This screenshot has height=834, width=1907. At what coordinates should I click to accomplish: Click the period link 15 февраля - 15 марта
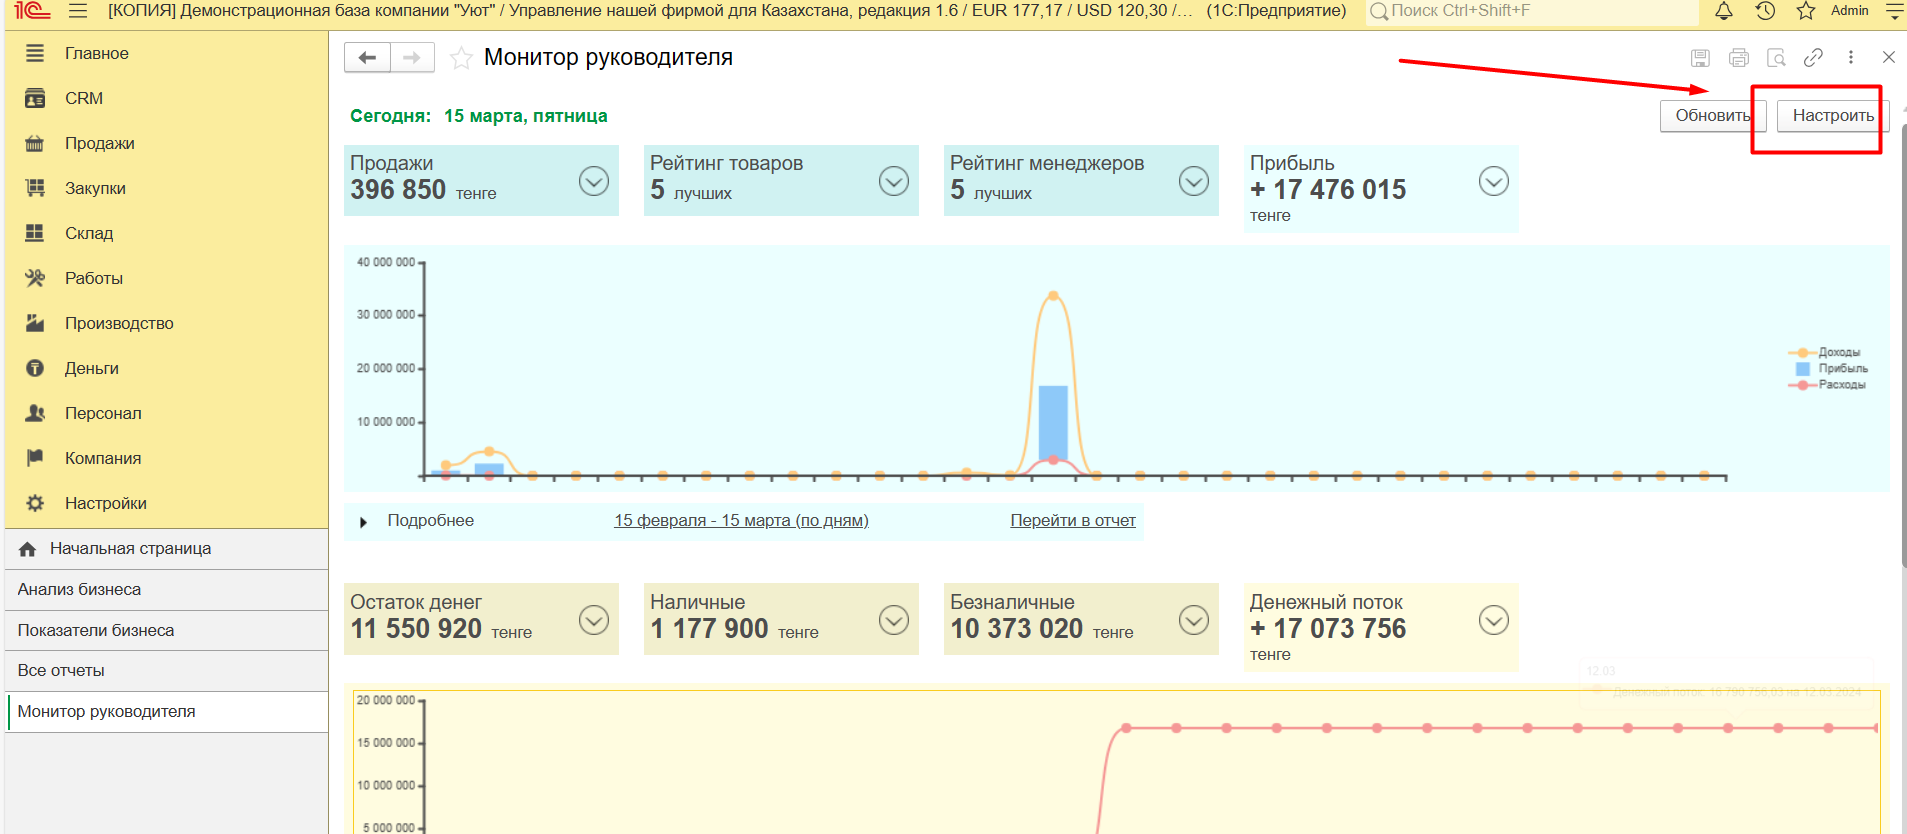[x=741, y=520]
